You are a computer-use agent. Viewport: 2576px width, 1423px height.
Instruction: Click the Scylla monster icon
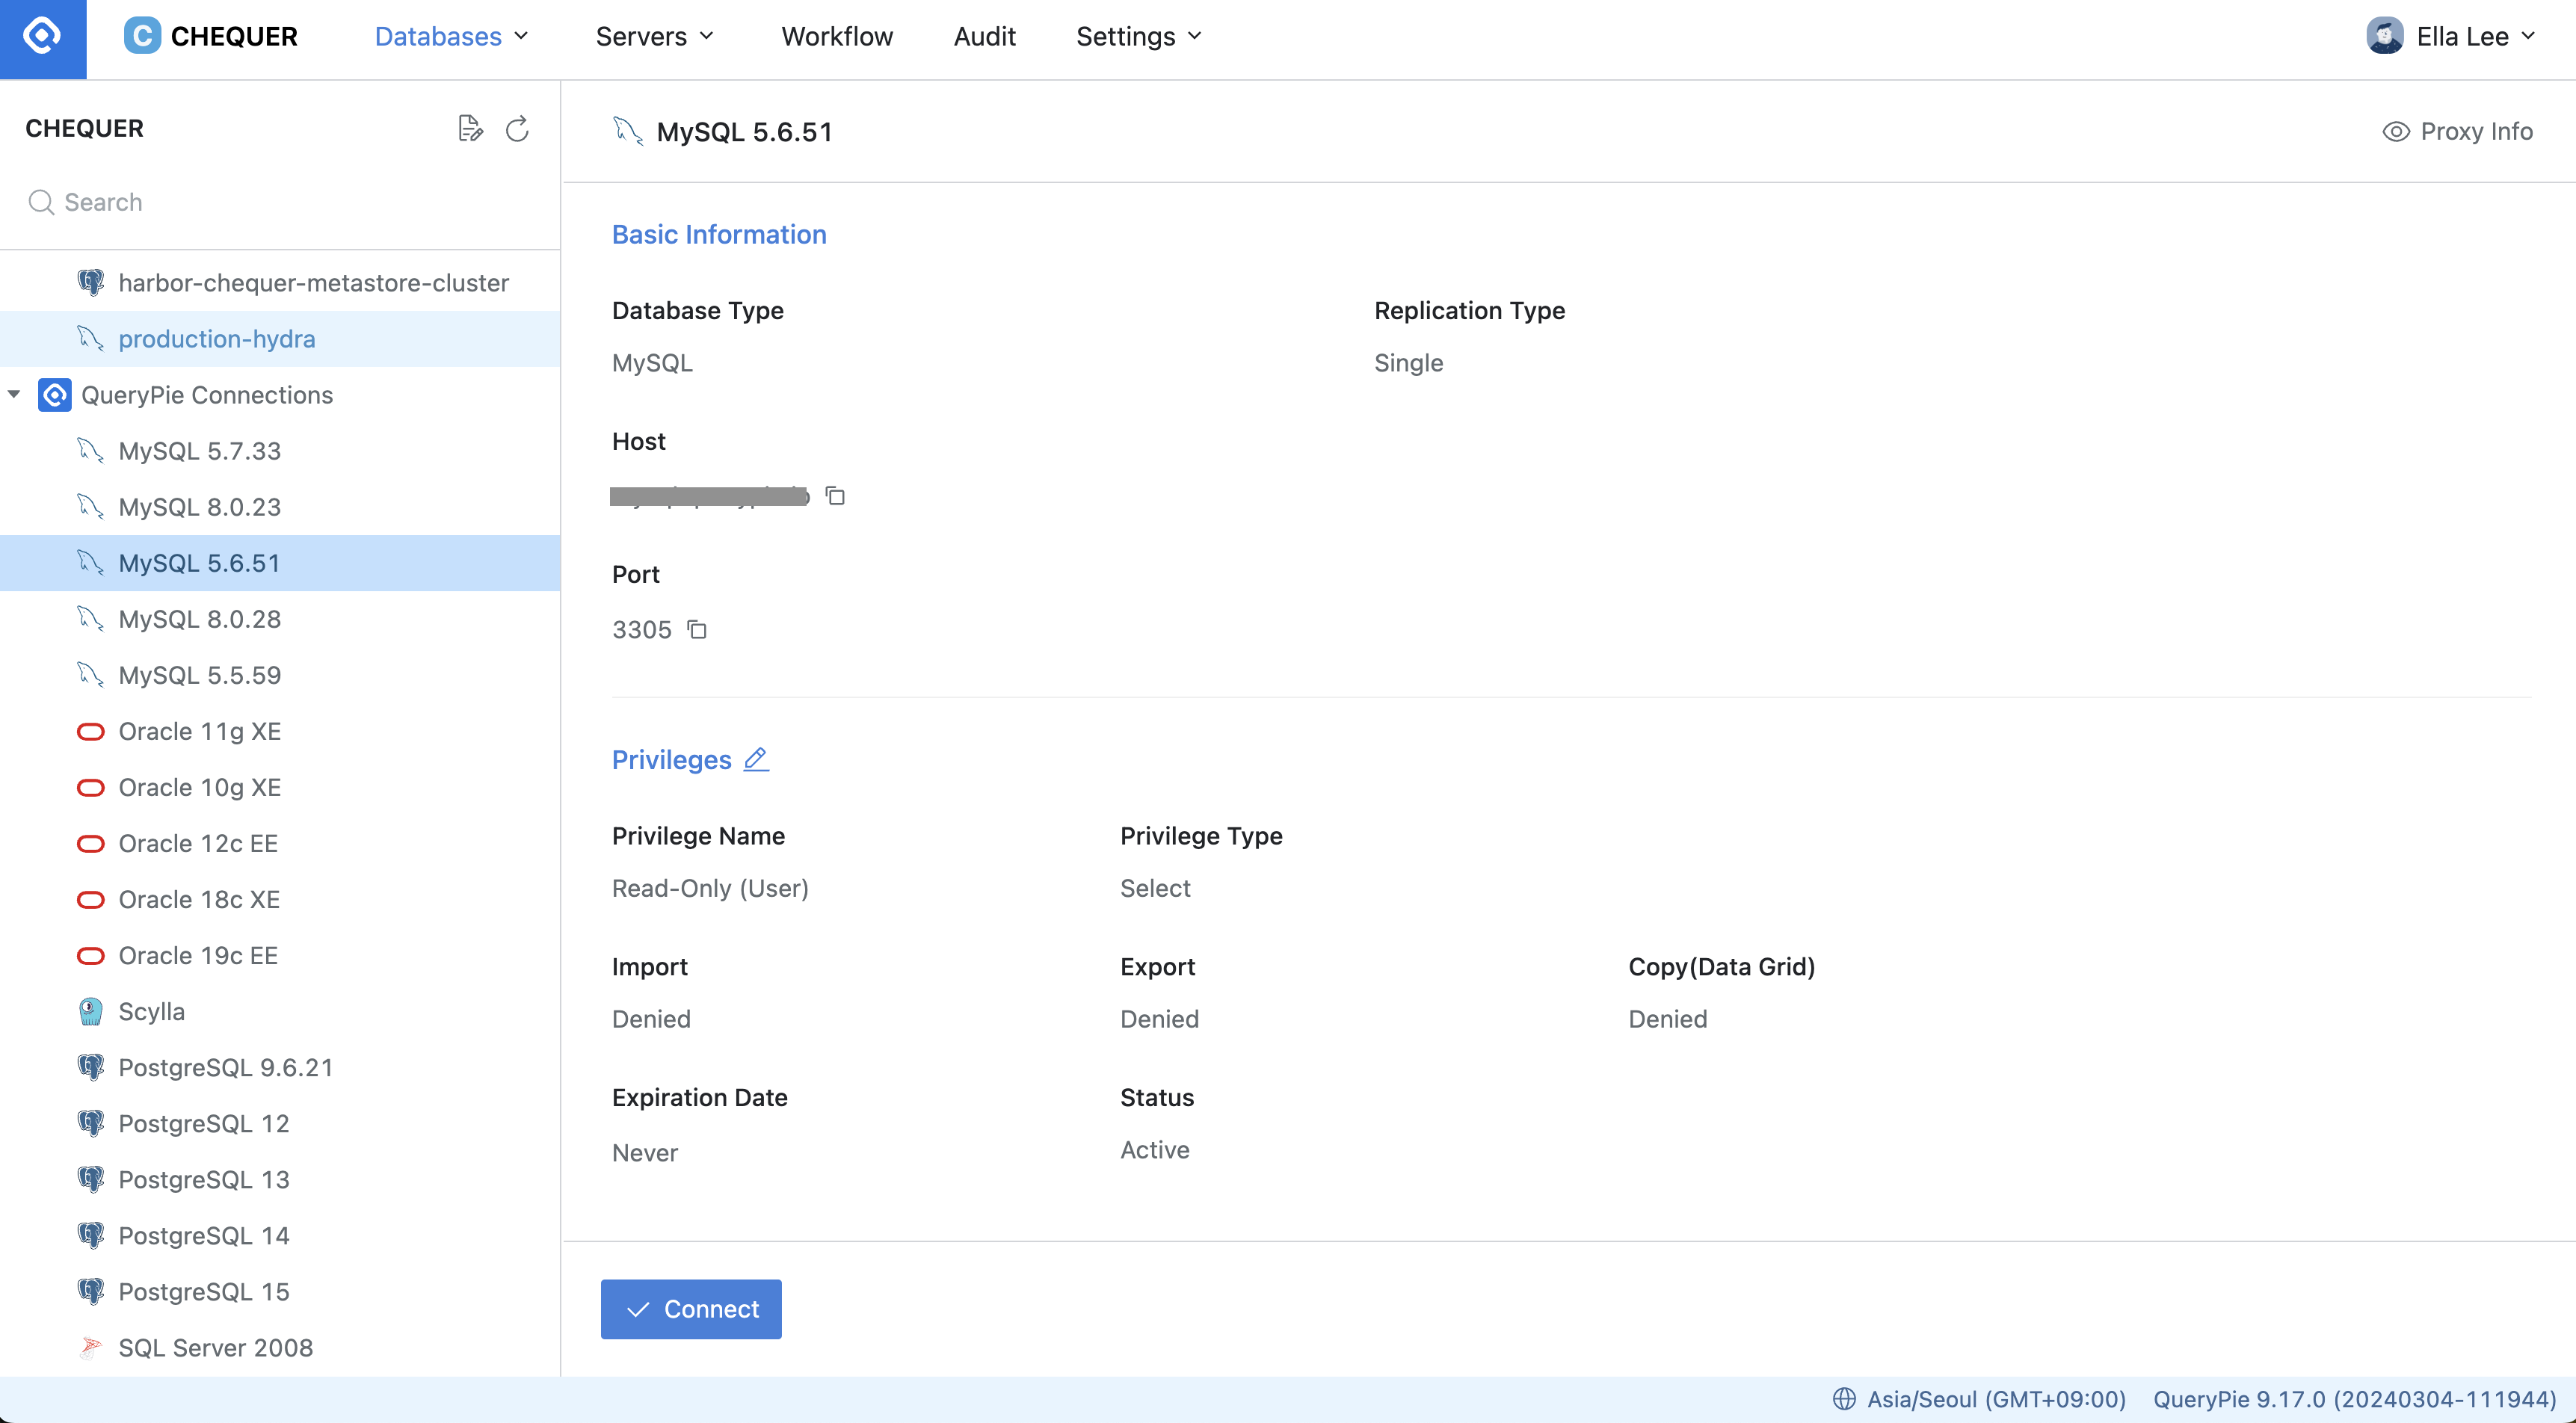pyautogui.click(x=90, y=1011)
